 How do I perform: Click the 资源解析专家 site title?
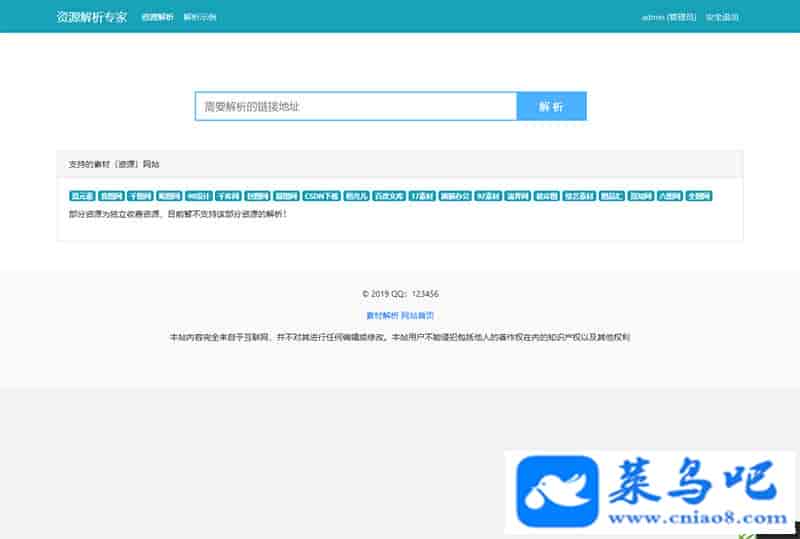click(x=92, y=17)
